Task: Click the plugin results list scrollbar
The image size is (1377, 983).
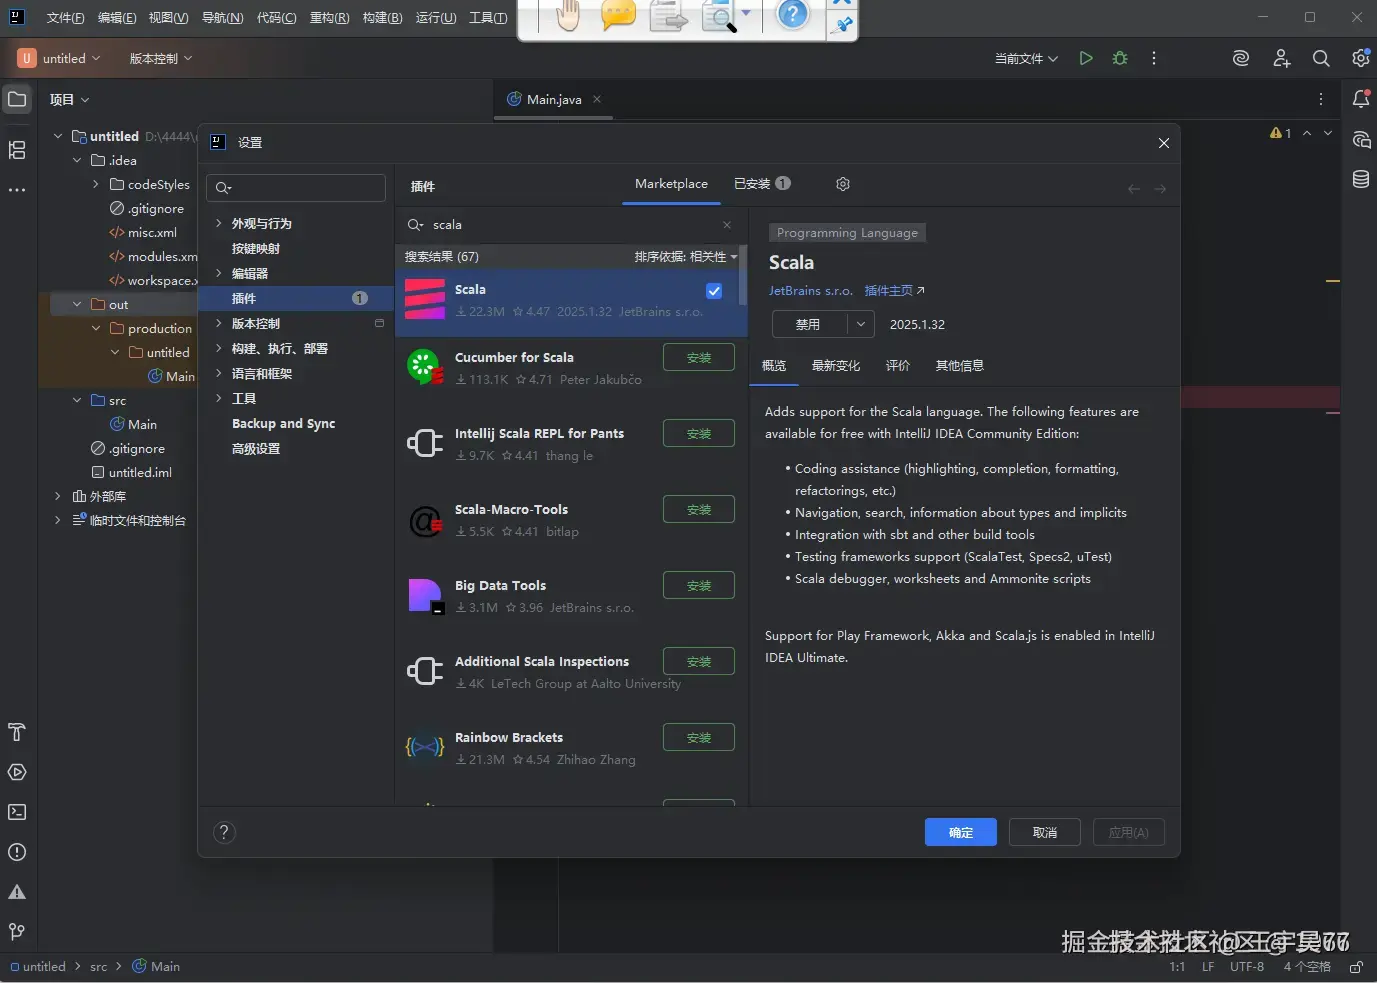Action: click(742, 275)
